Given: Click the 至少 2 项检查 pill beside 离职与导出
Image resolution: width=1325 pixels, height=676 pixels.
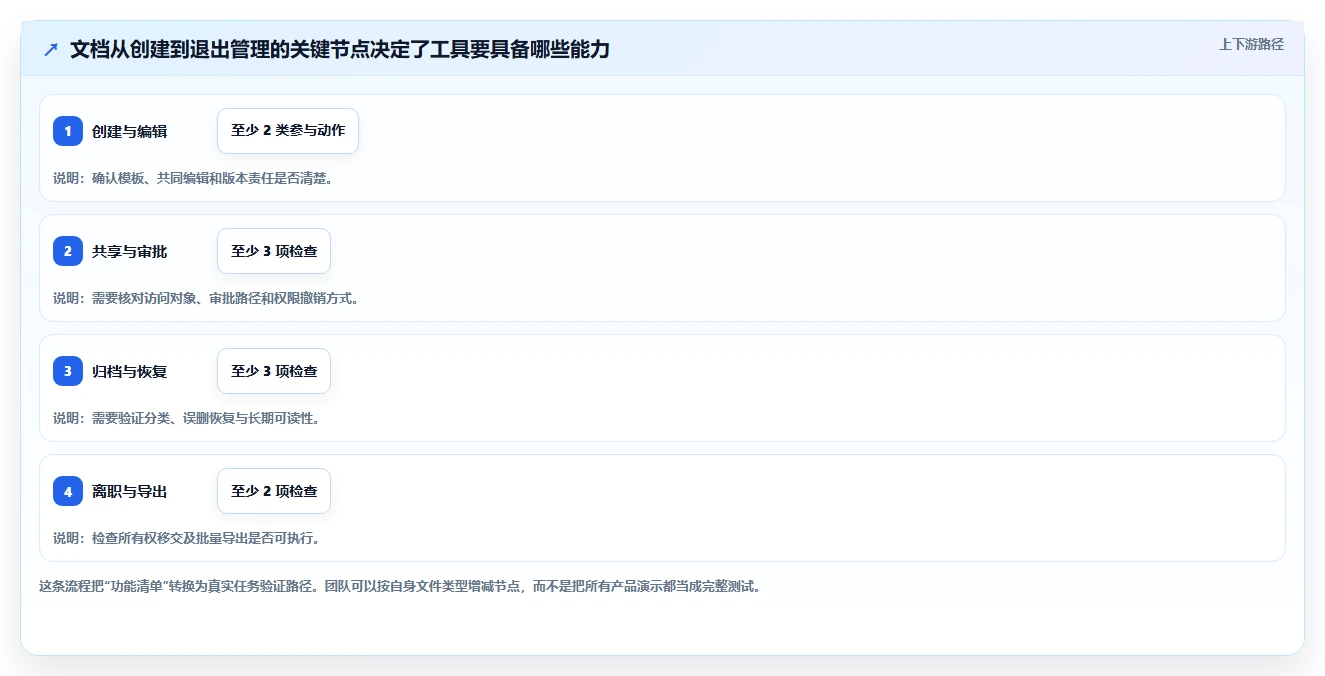Looking at the screenshot, I should point(274,491).
